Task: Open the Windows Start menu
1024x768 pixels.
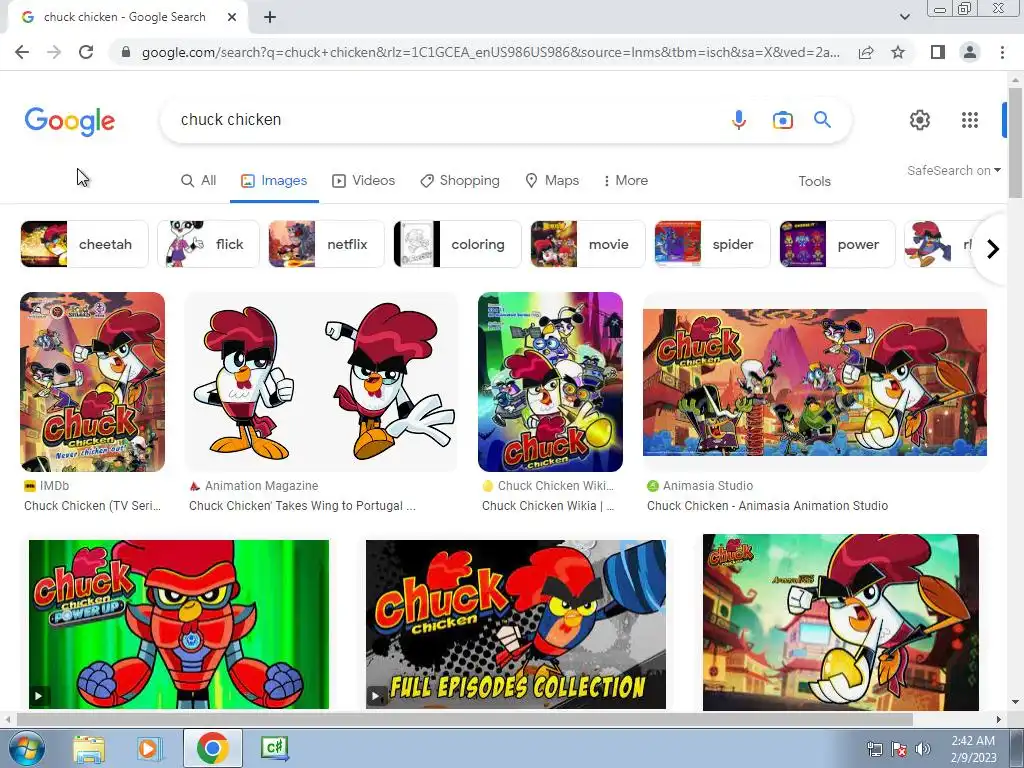Action: 25,748
